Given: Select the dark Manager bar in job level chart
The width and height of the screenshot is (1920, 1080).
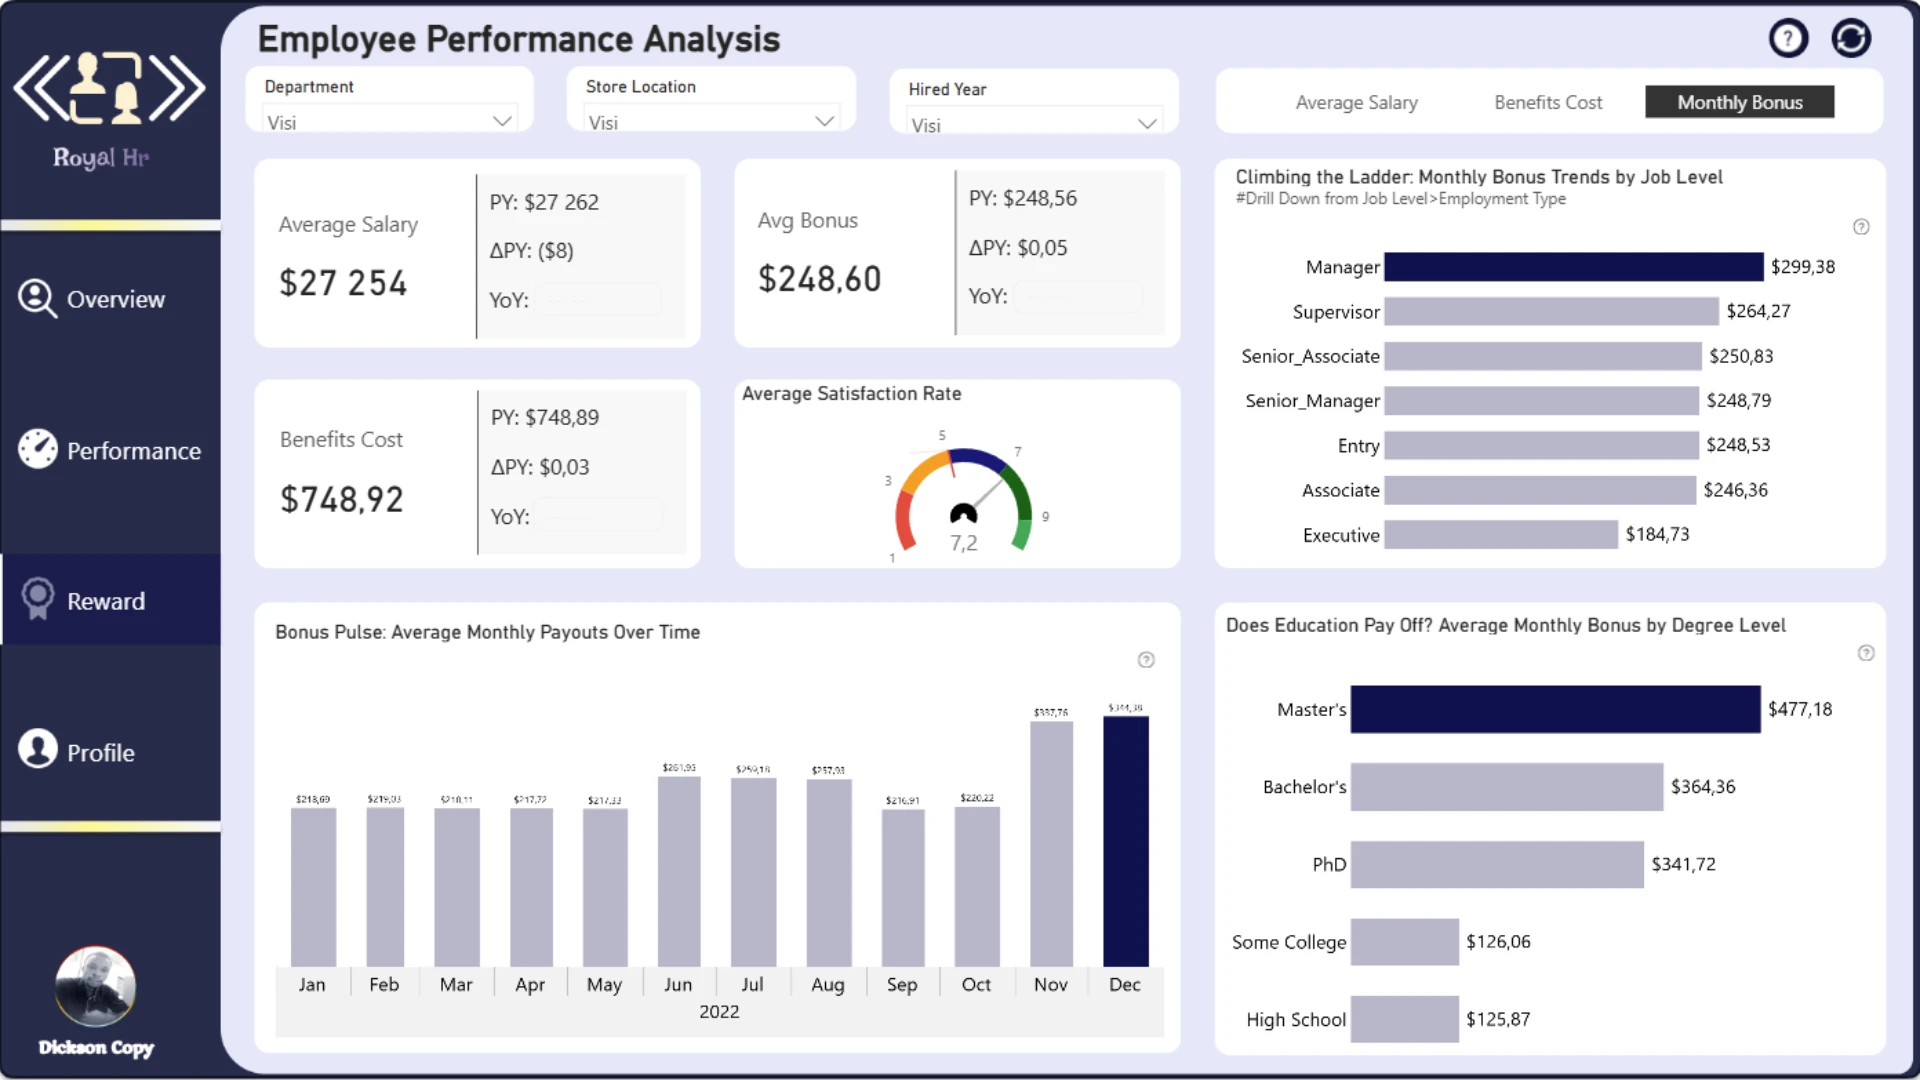Looking at the screenshot, I should (x=1573, y=267).
